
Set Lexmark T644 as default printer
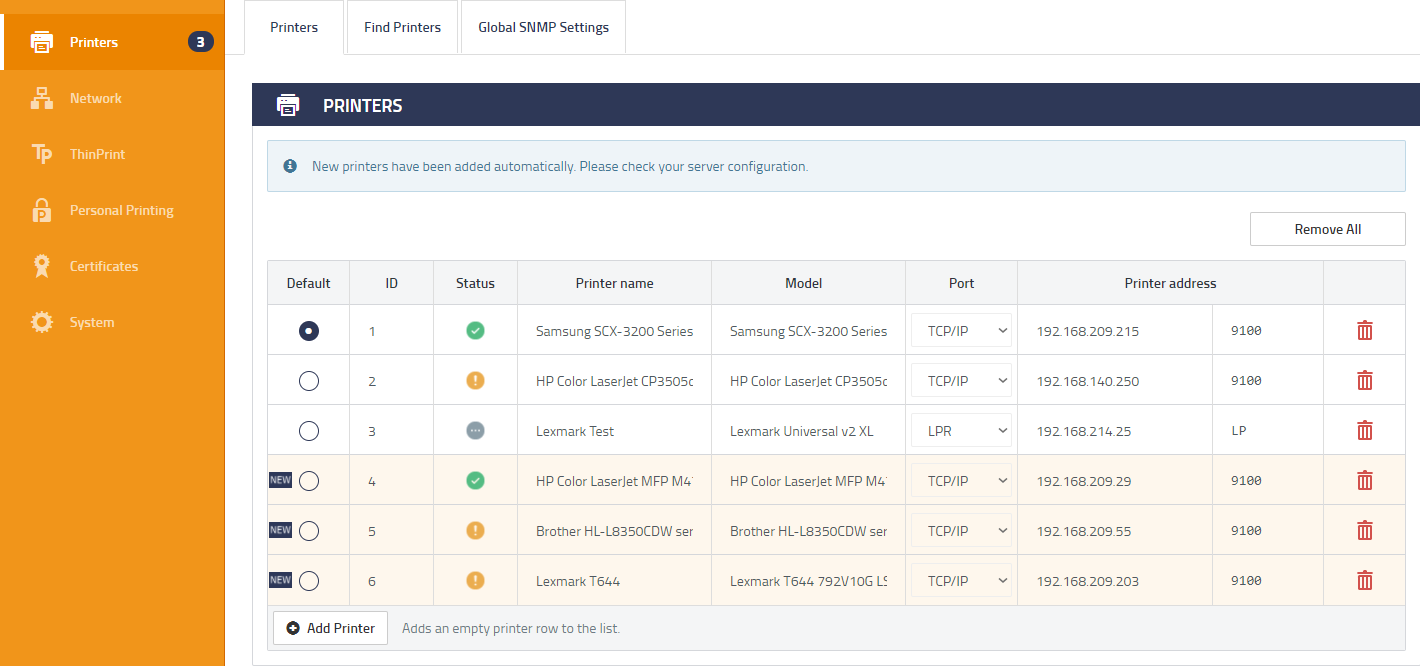pyautogui.click(x=309, y=580)
